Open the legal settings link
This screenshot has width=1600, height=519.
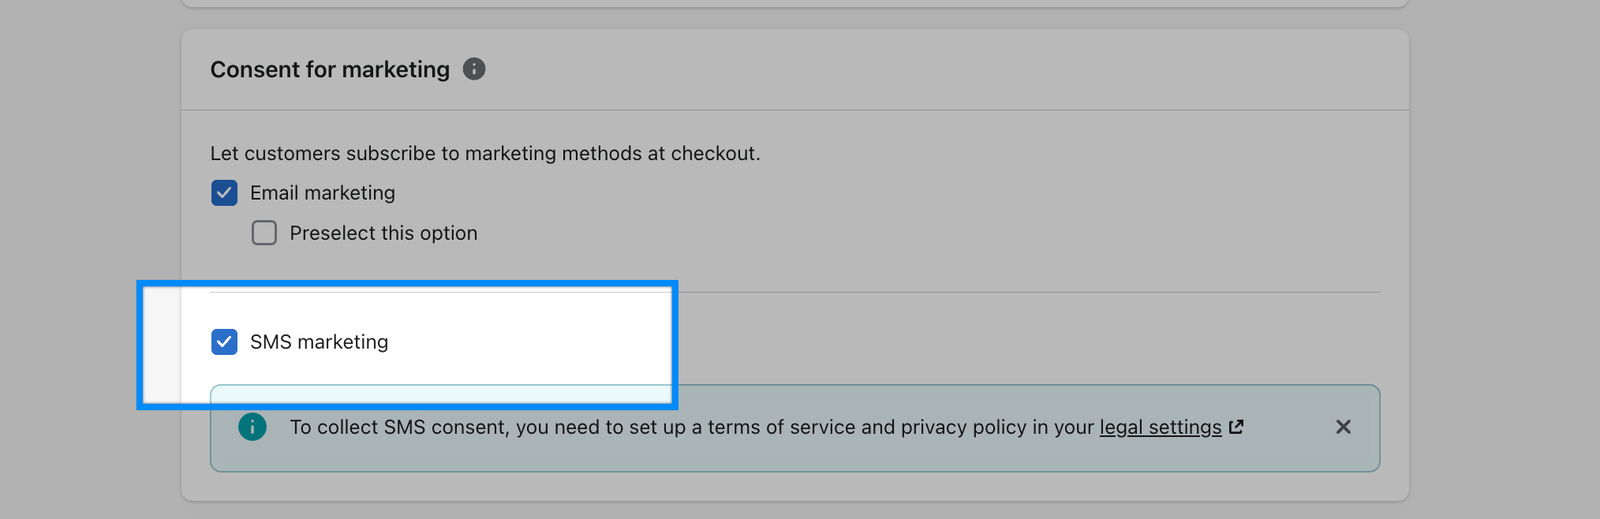pyautogui.click(x=1160, y=427)
